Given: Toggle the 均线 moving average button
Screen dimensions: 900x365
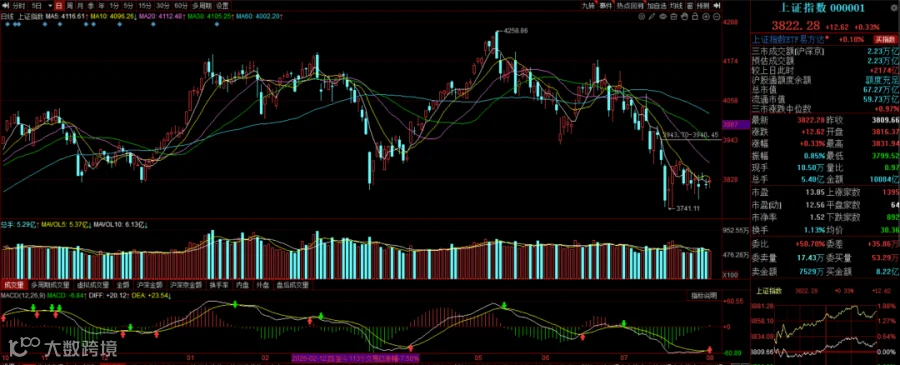Looking at the screenshot, I should point(676,6).
